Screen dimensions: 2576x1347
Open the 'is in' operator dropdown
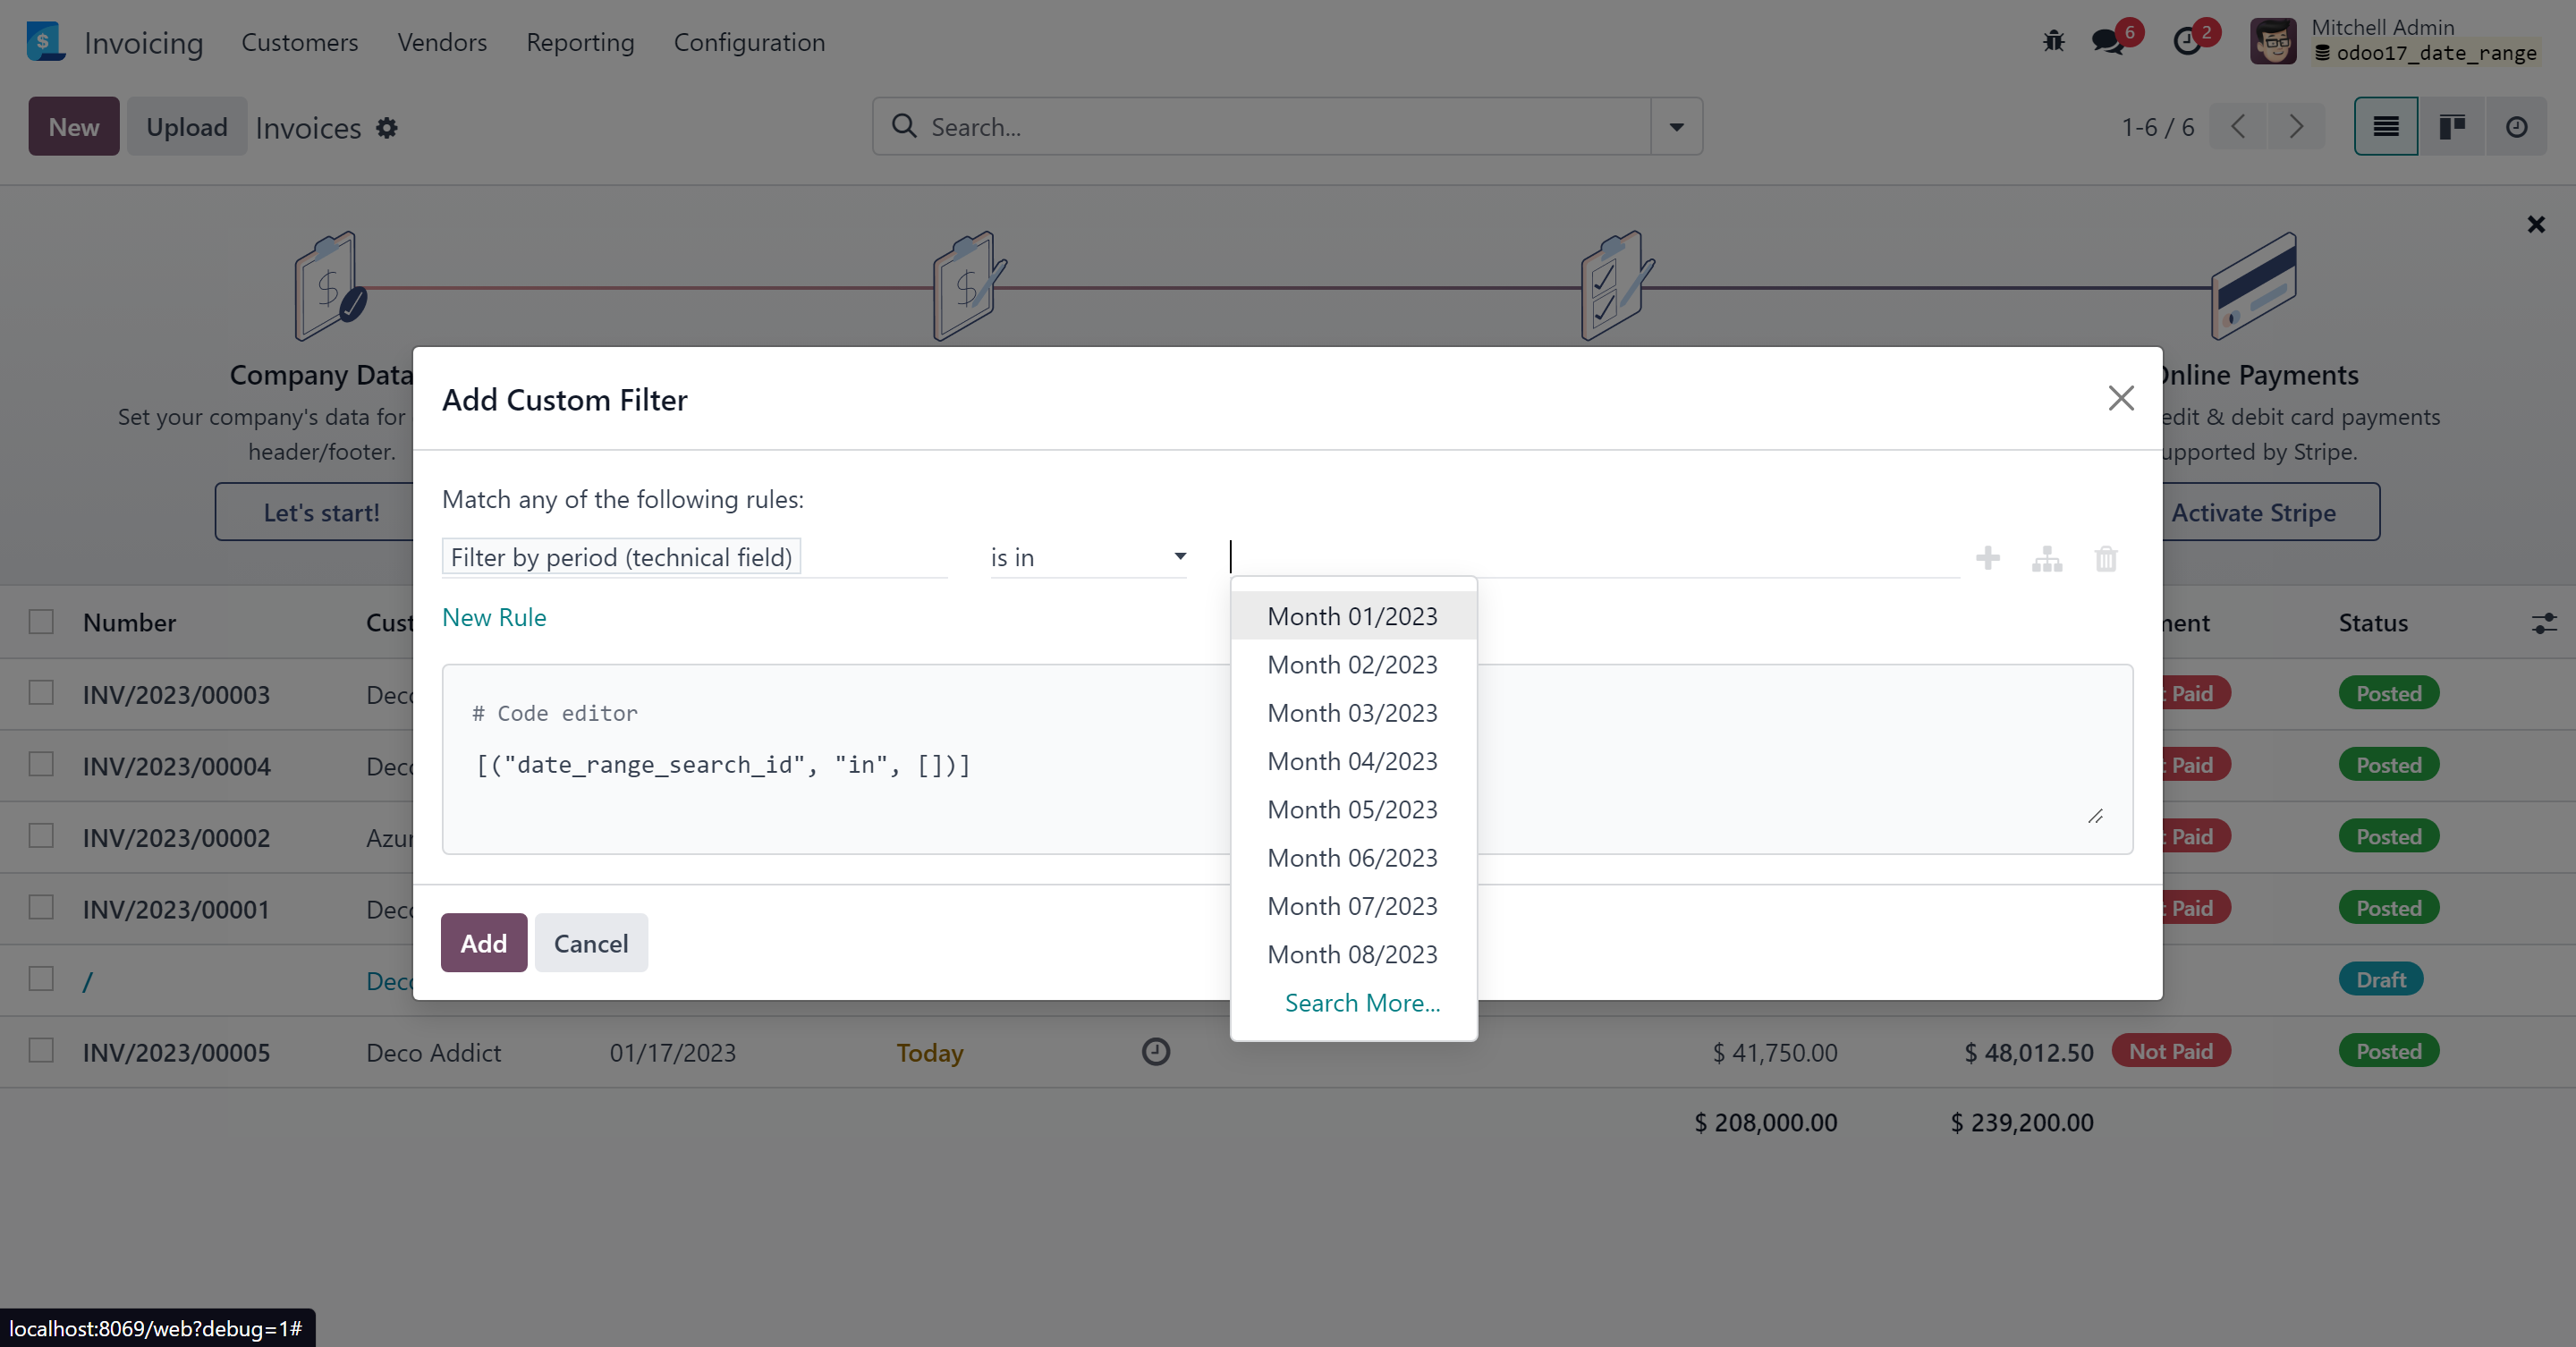tap(1088, 557)
